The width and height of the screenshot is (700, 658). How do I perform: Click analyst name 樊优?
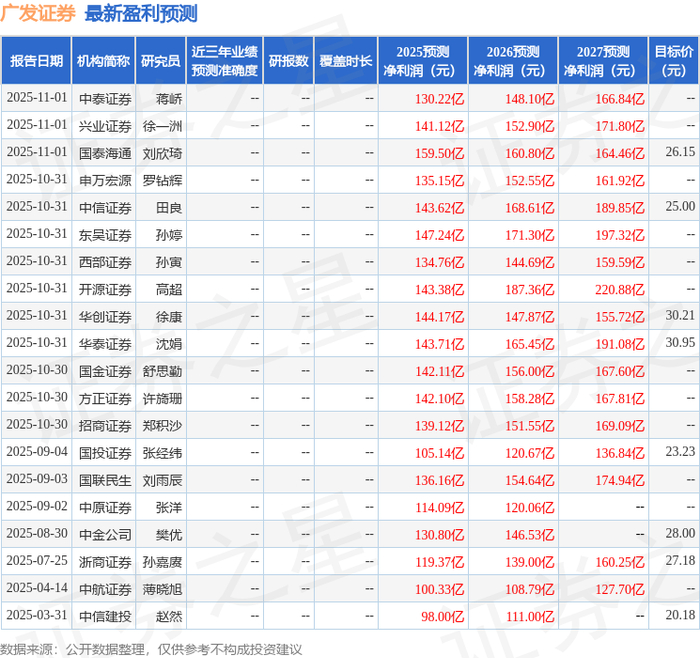point(169,535)
